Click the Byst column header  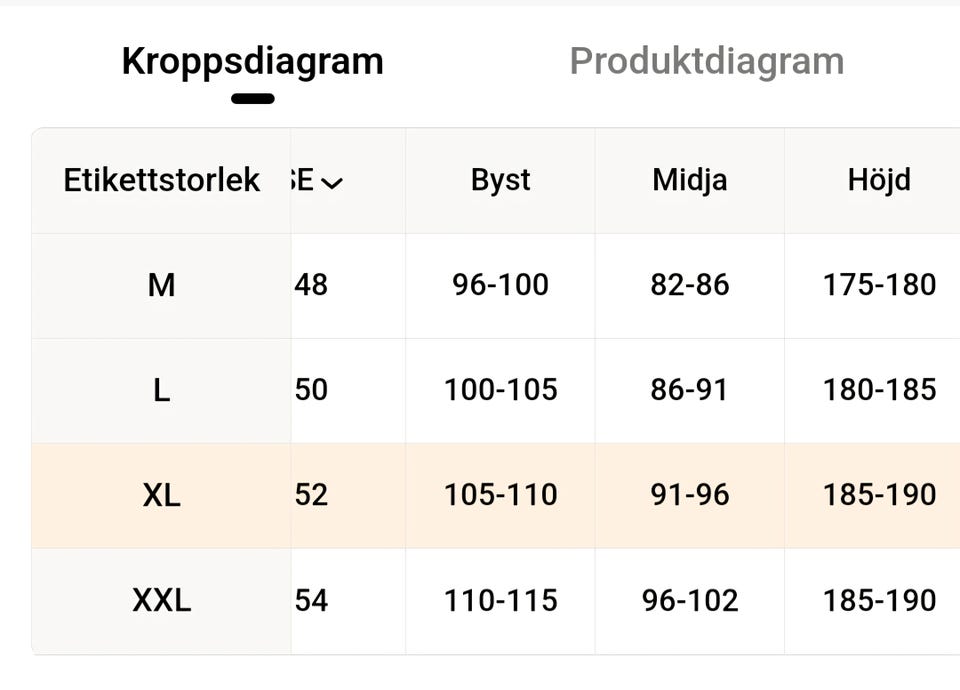500,181
